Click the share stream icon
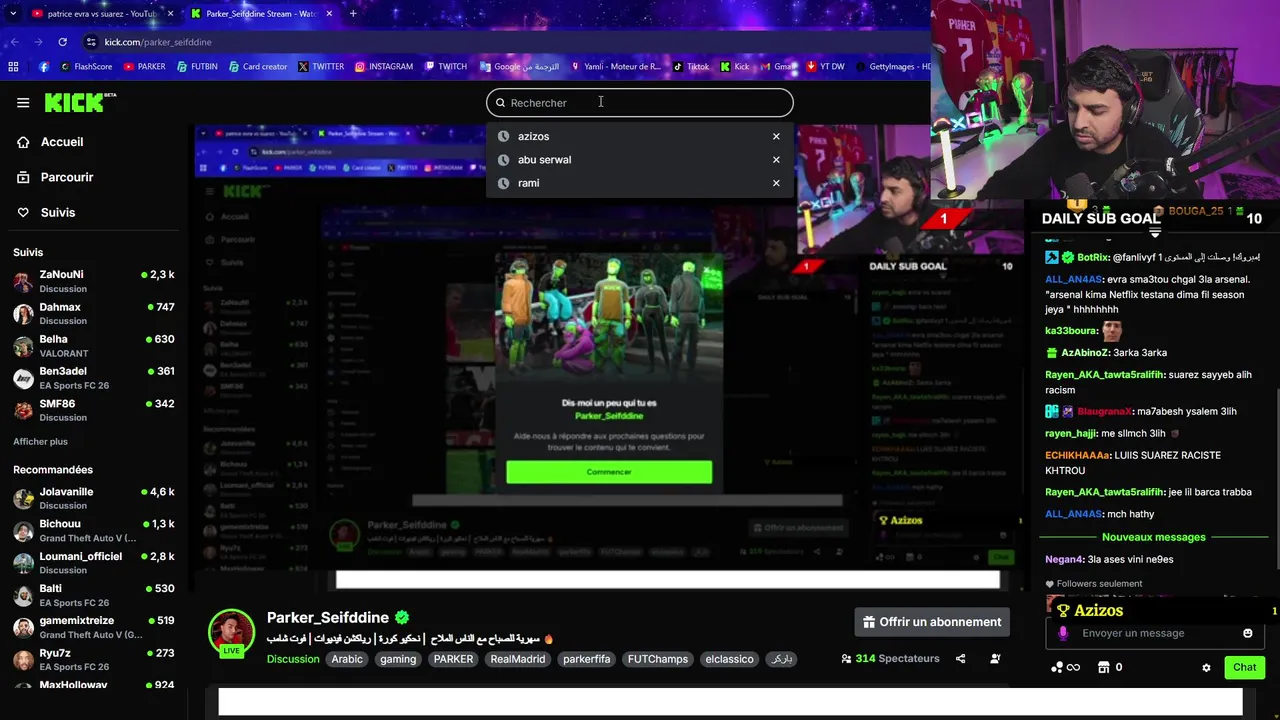The width and height of the screenshot is (1280, 720). pos(961,659)
